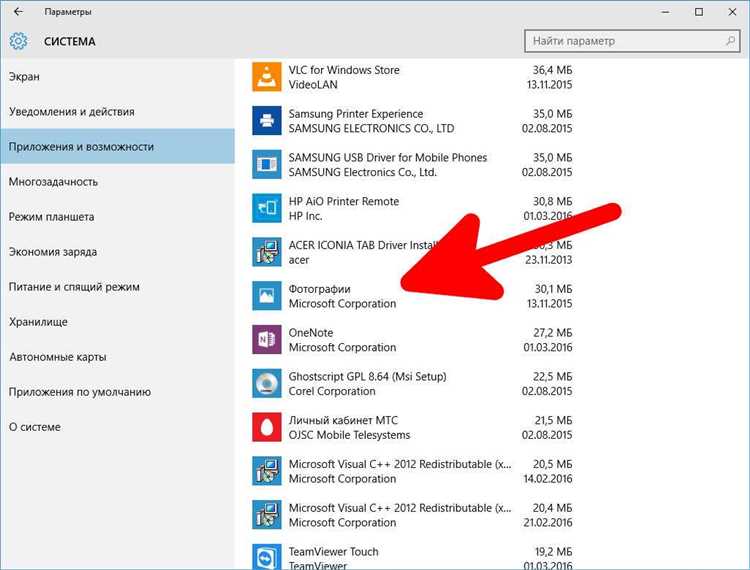Click the Найти параметр search field
The height and width of the screenshot is (570, 750).
pos(632,41)
